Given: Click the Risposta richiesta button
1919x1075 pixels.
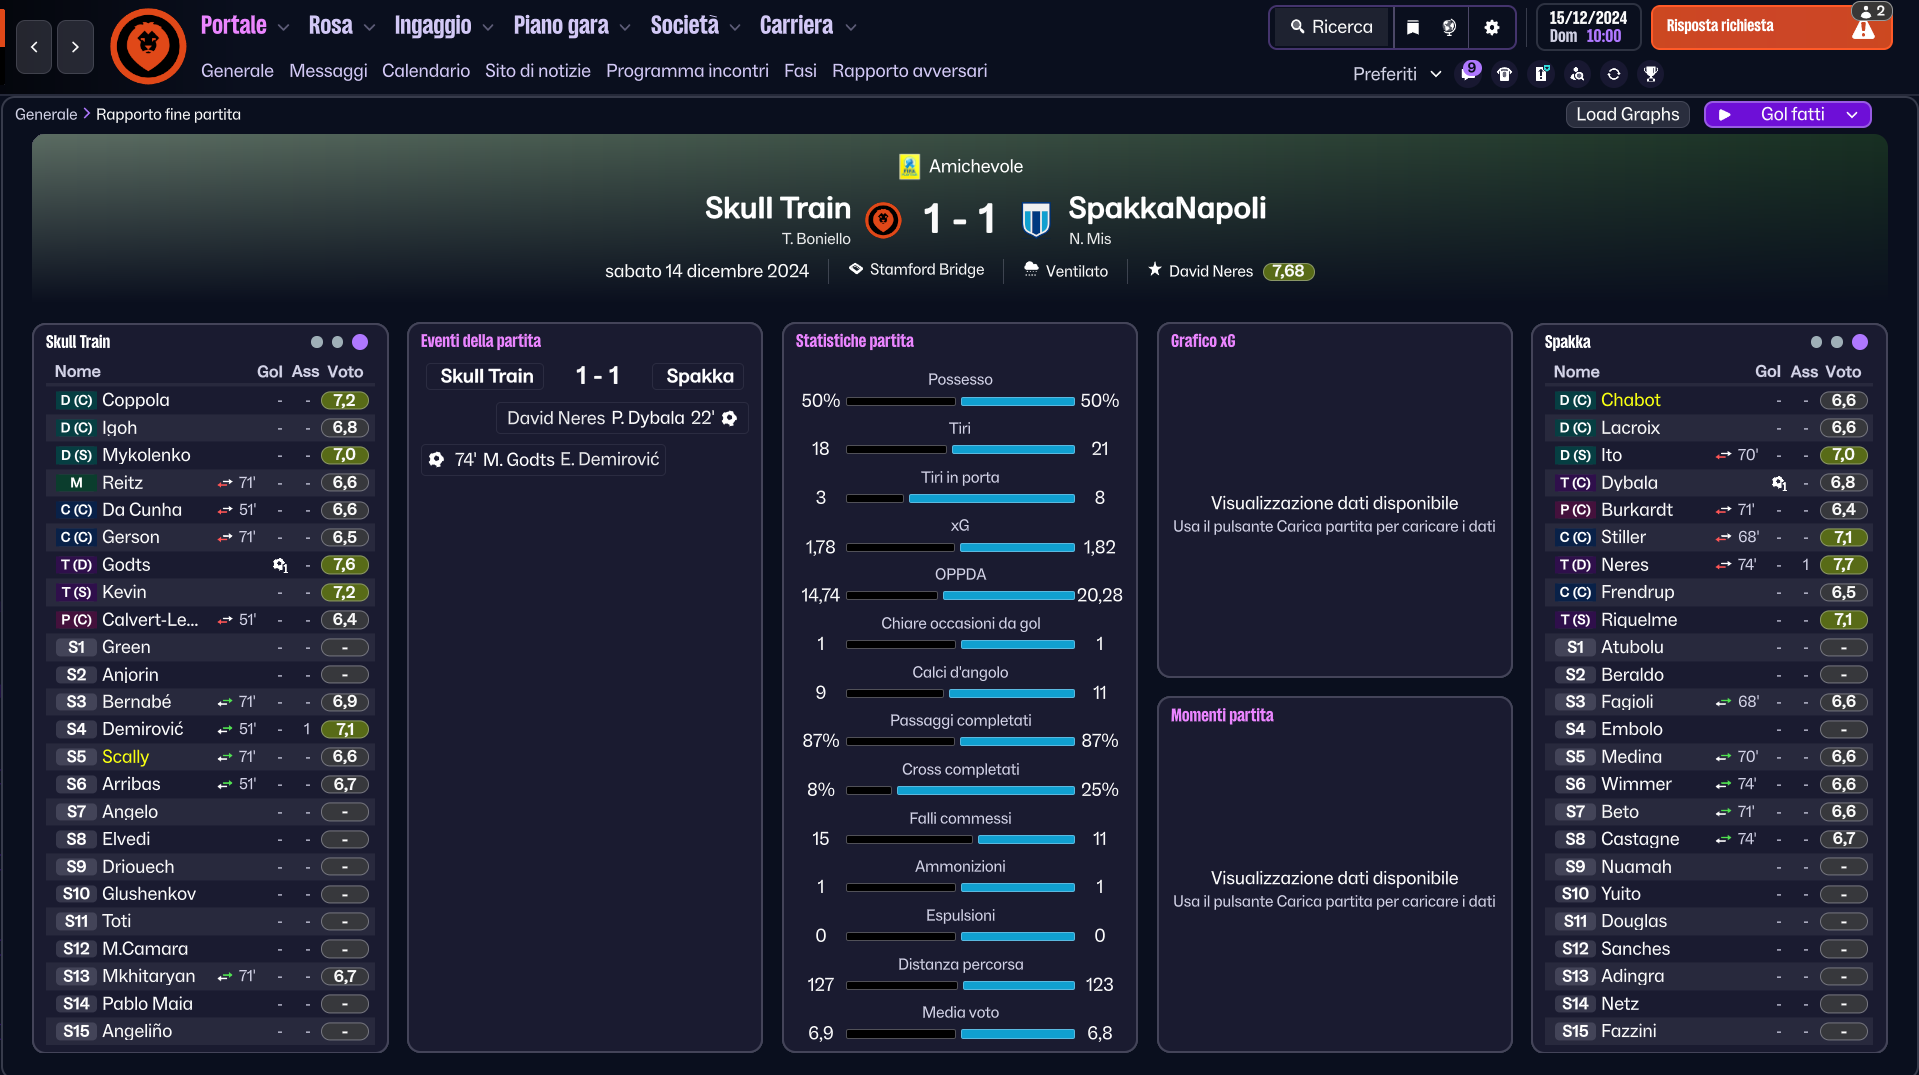Looking at the screenshot, I should click(1771, 27).
